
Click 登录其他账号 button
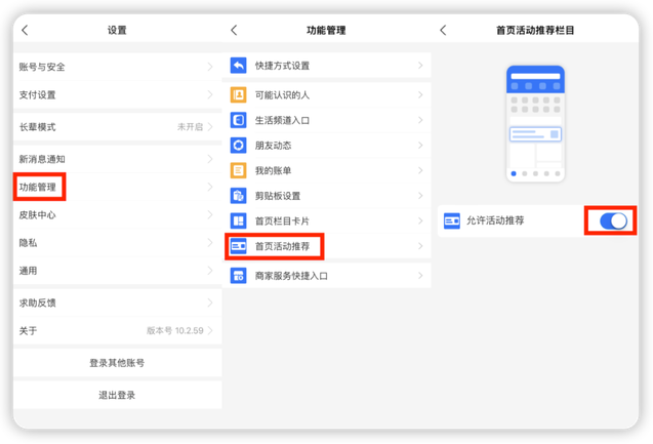pos(117,363)
